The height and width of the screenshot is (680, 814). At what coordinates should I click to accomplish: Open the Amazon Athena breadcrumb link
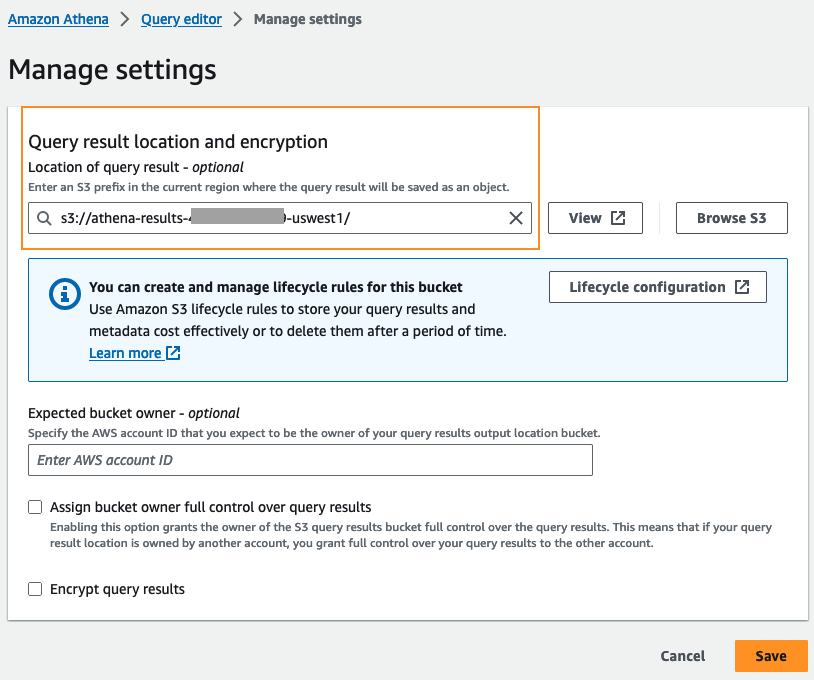point(58,19)
